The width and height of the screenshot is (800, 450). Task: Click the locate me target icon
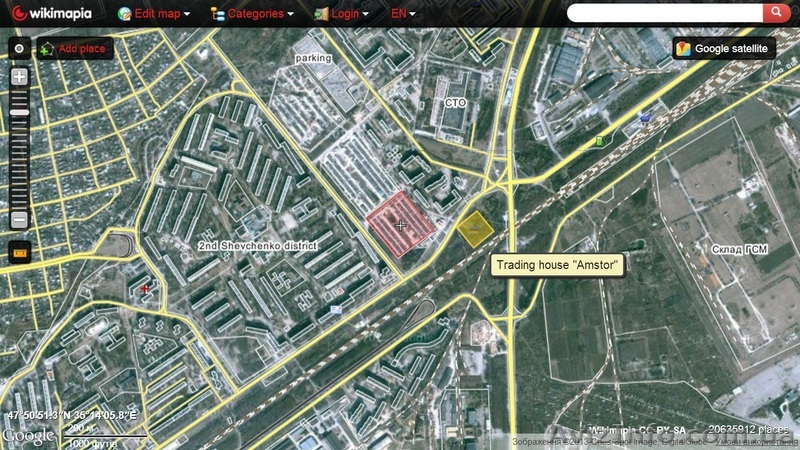point(18,48)
